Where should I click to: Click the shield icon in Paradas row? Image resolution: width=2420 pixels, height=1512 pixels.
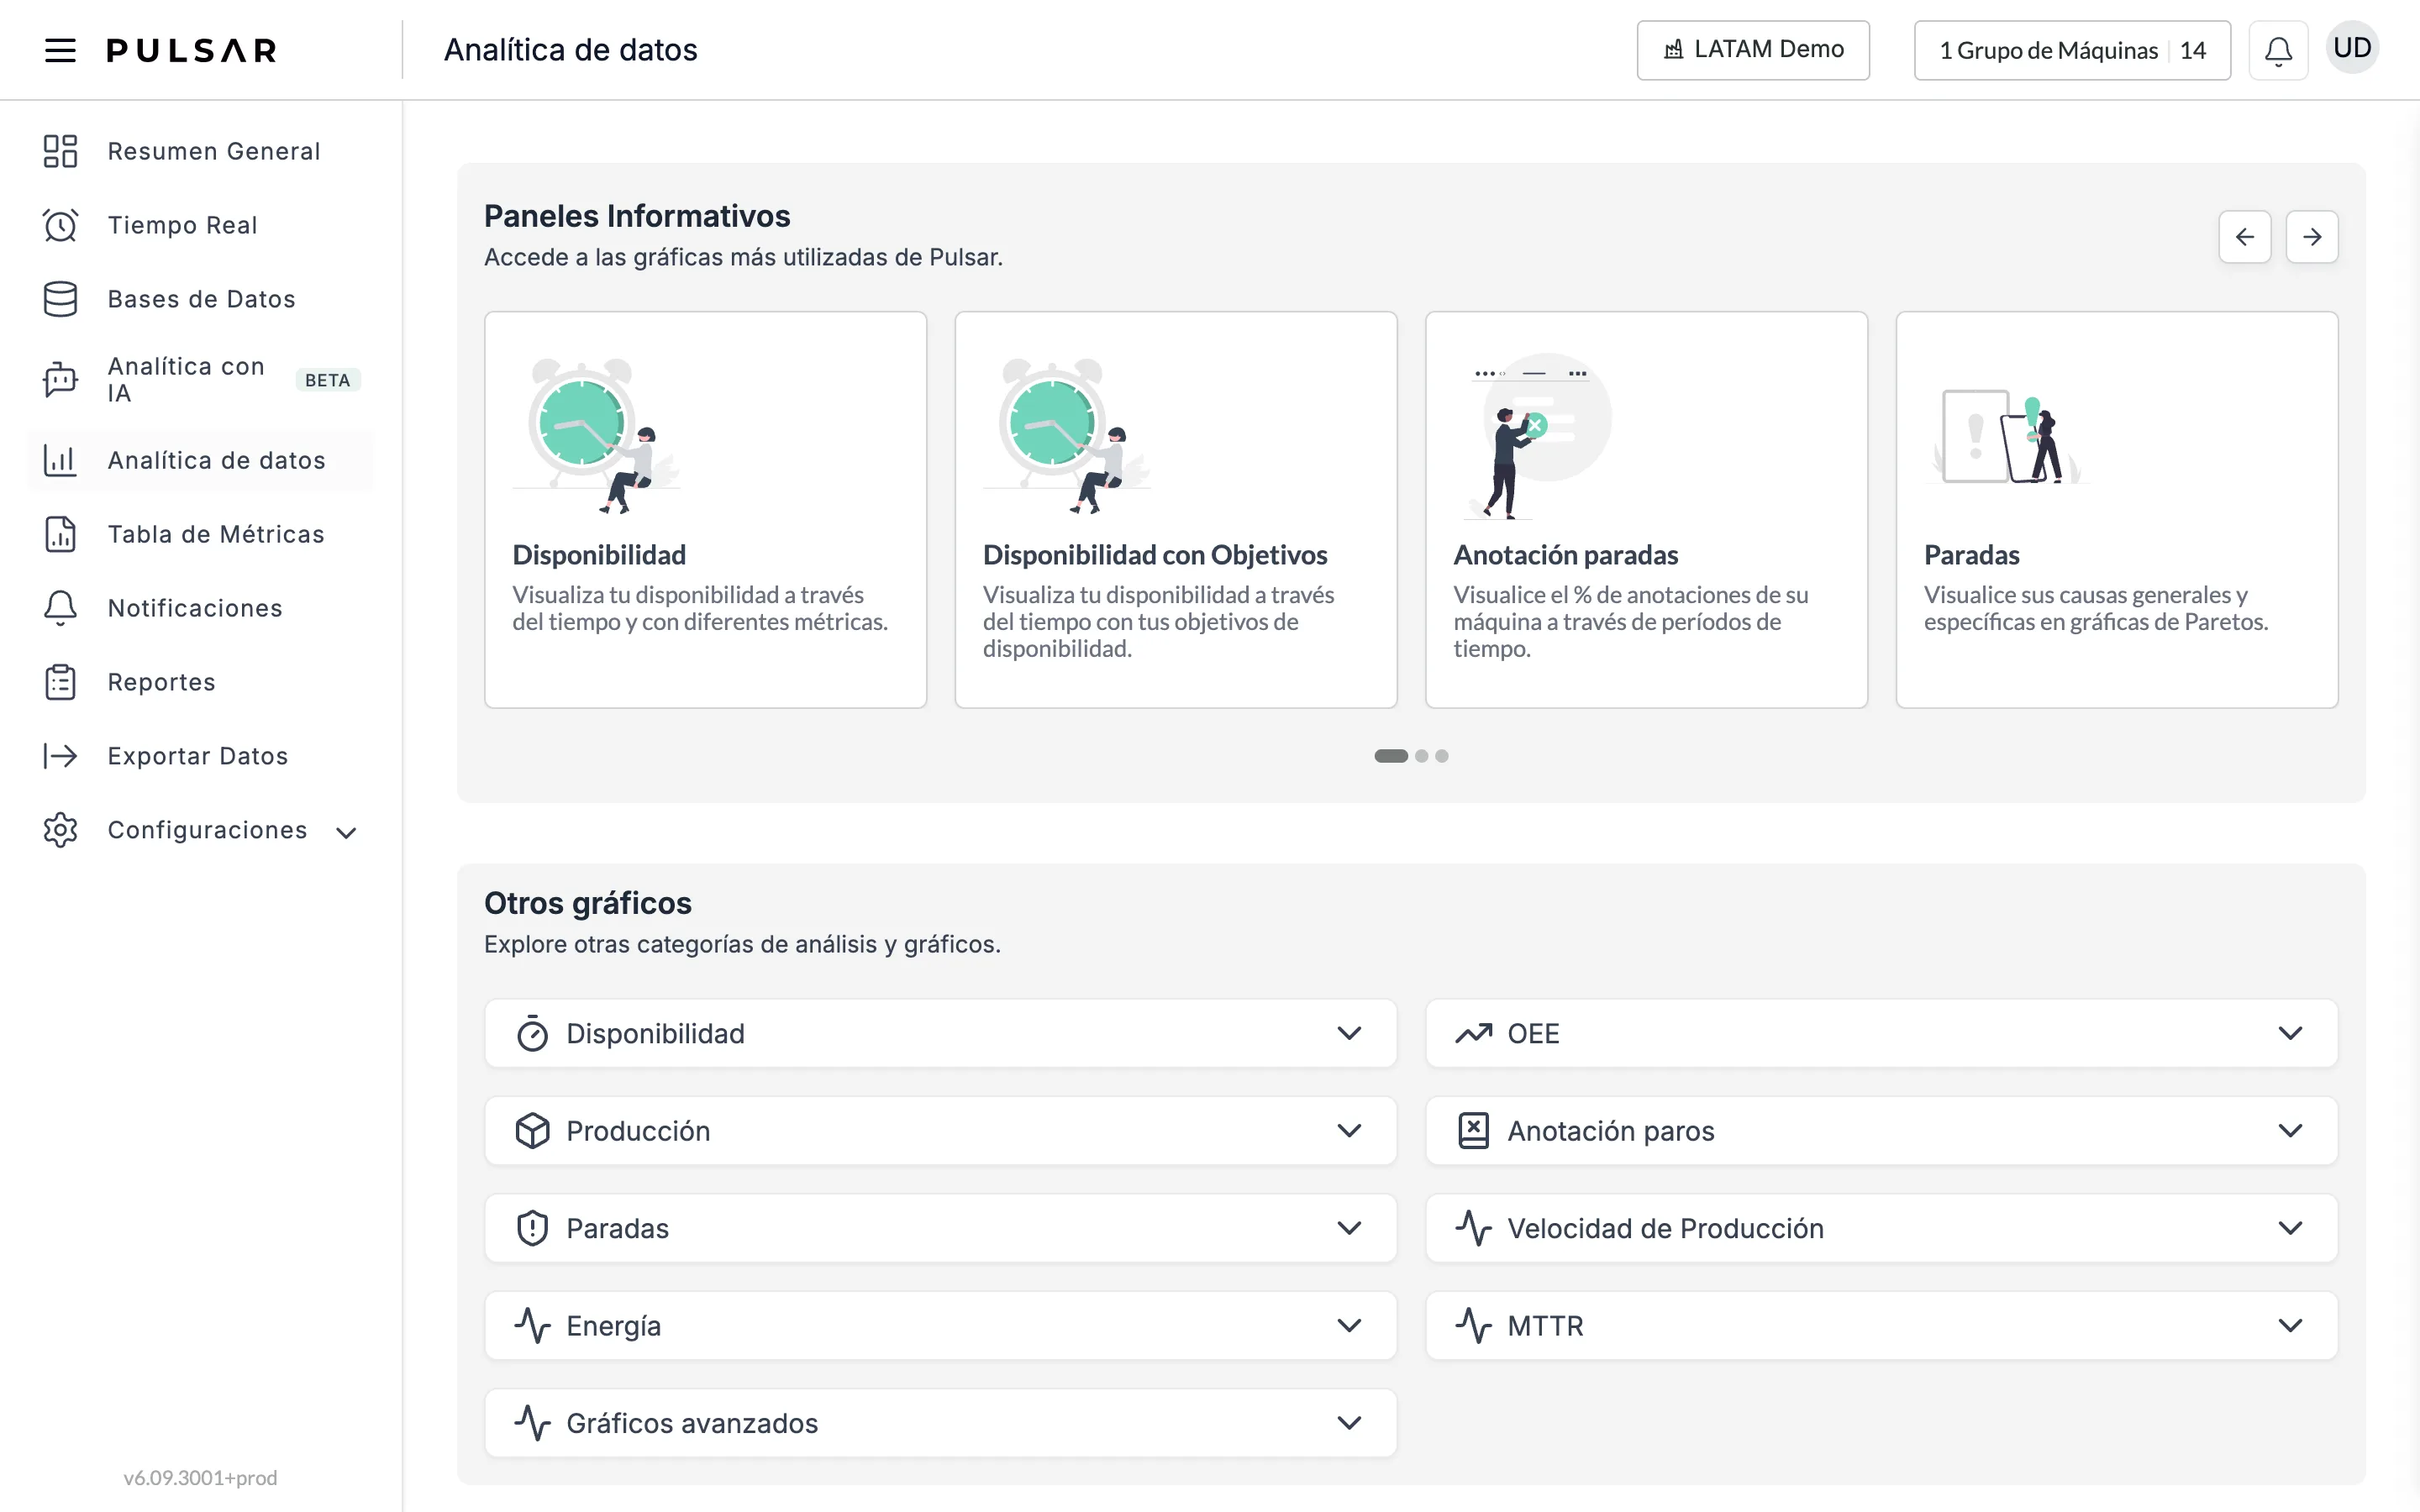pos(532,1228)
